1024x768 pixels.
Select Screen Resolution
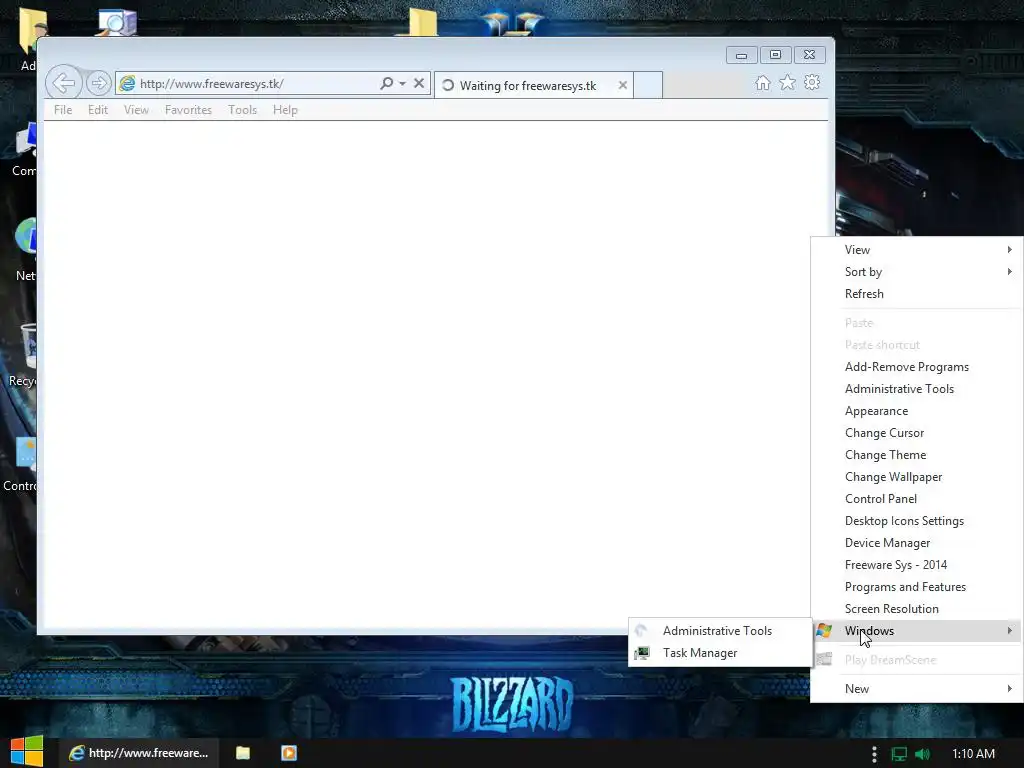[x=916, y=609]
